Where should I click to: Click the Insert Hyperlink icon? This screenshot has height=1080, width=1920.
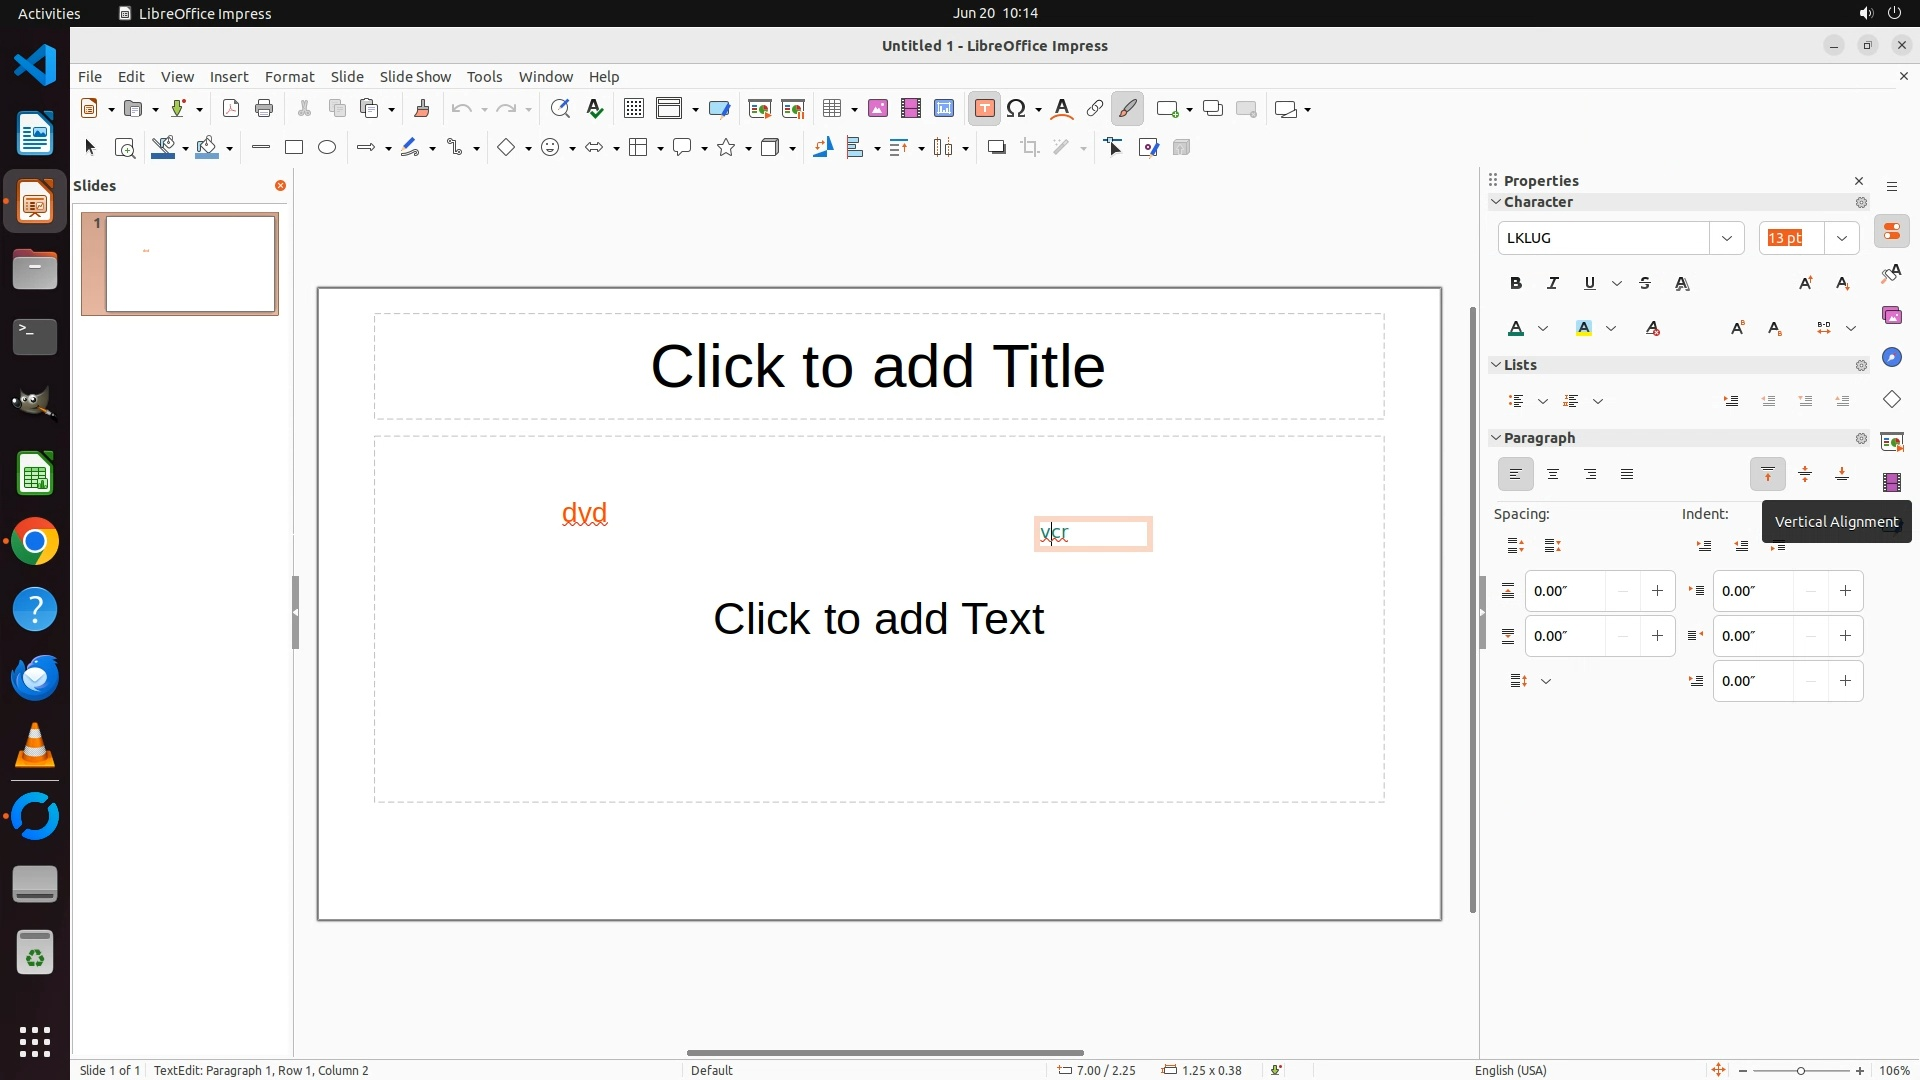[x=1095, y=109]
